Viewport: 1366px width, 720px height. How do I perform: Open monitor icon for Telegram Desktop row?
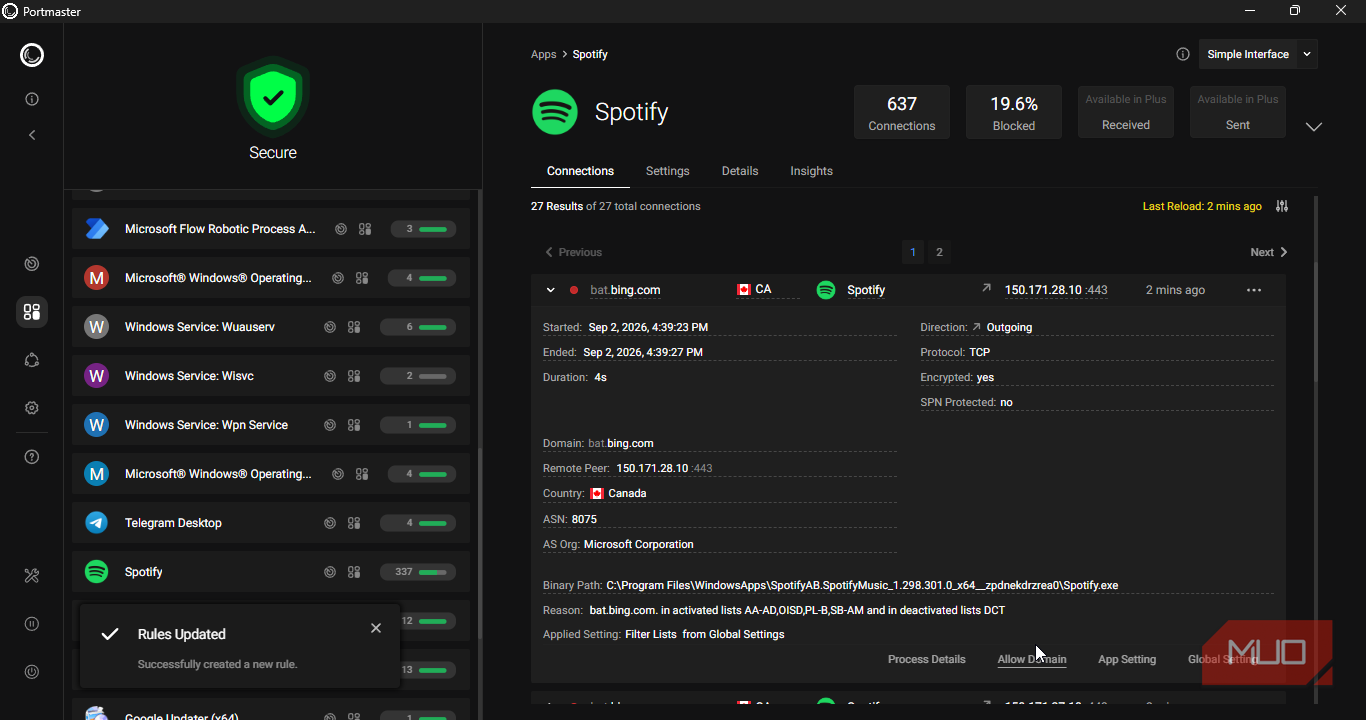330,523
